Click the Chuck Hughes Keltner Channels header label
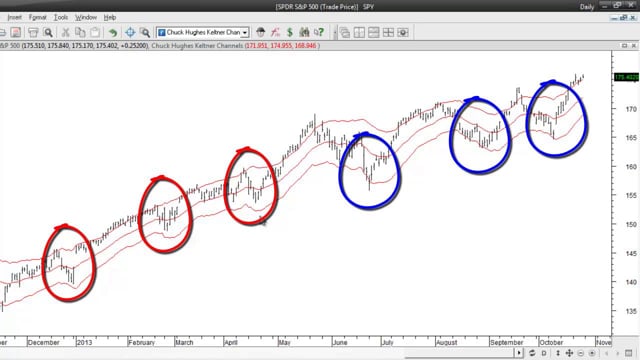Screen dimensions: 640x360 [197, 46]
